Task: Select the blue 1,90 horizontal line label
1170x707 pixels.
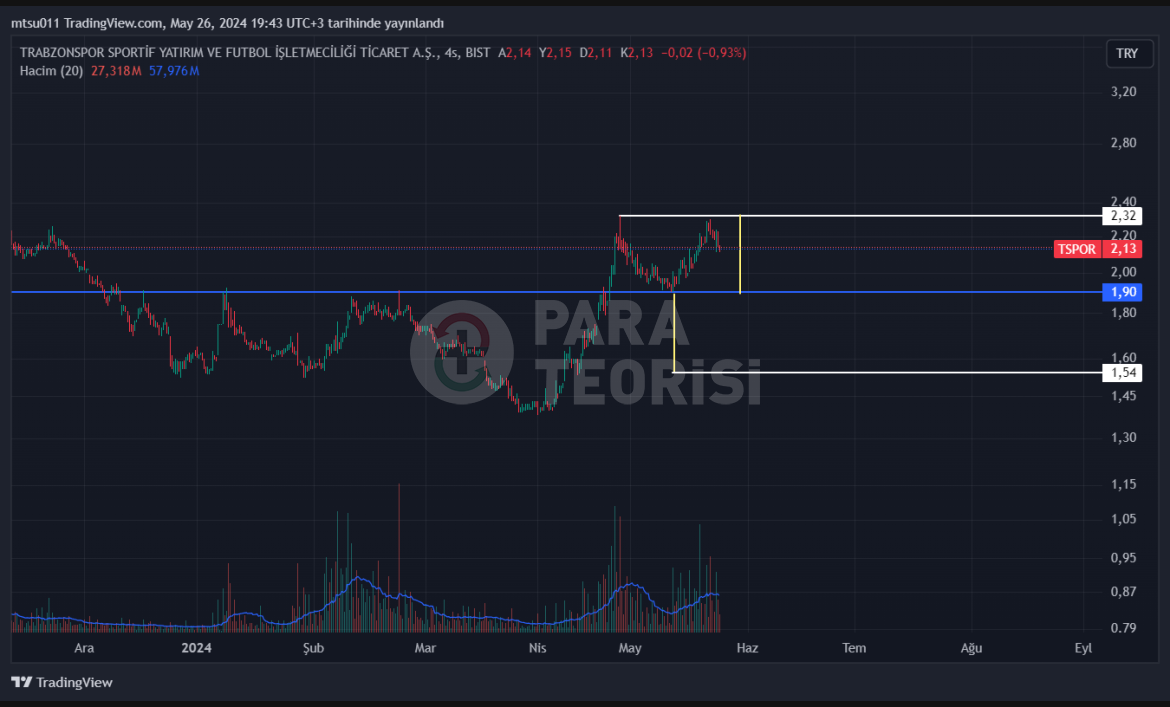Action: click(x=1122, y=292)
